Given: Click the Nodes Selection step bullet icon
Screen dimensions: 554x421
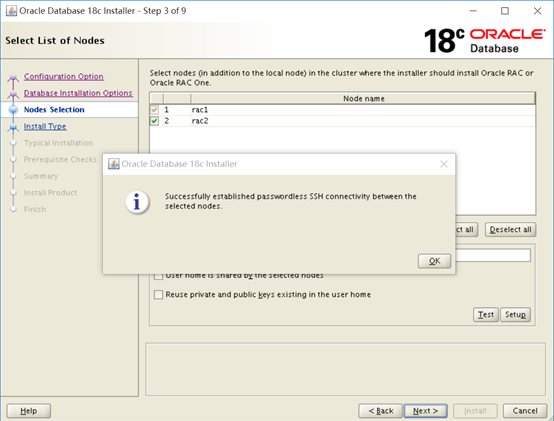Looking at the screenshot, I should tap(13, 110).
